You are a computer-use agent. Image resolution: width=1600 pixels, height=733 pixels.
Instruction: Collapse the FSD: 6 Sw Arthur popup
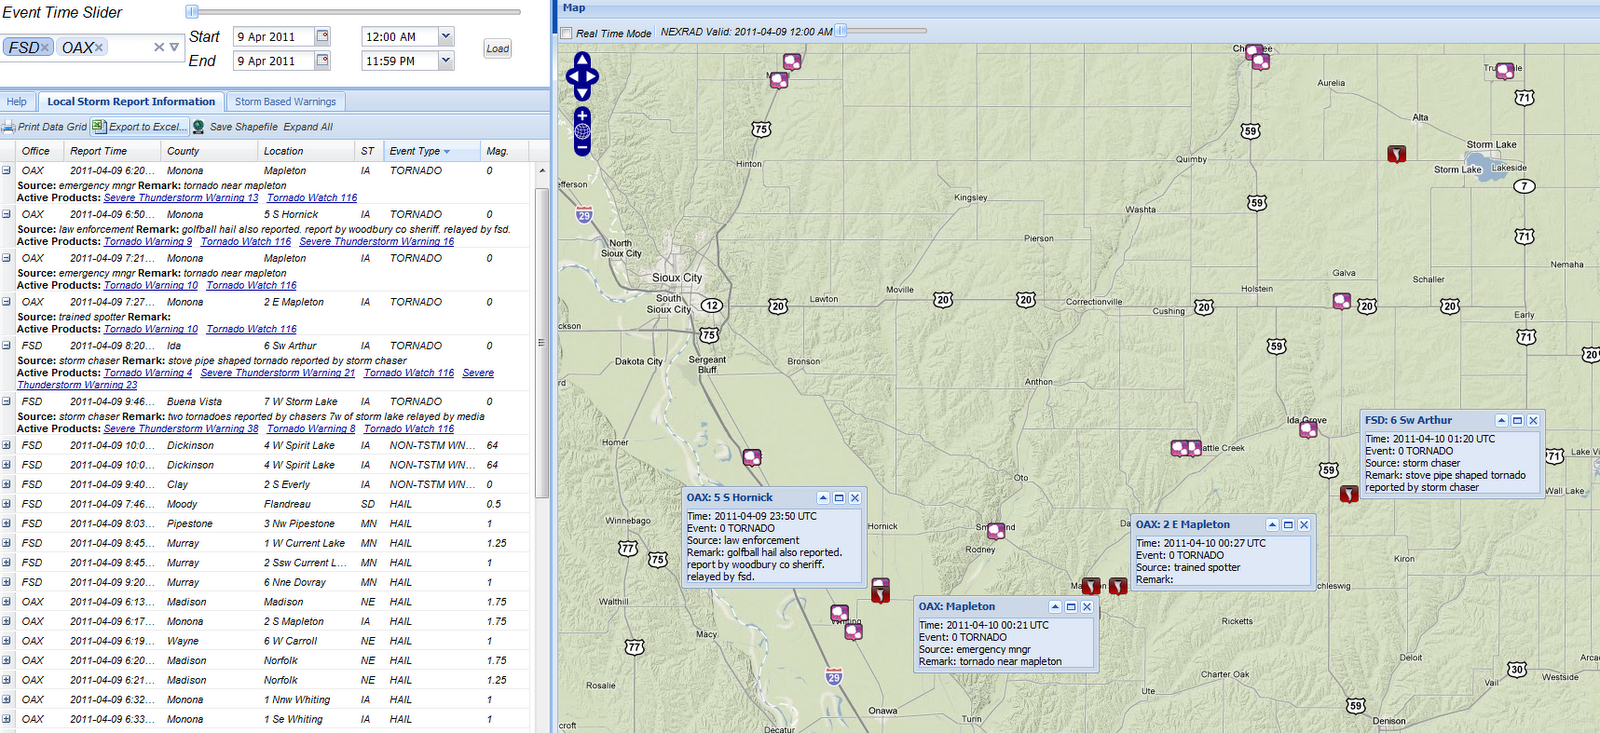pos(1501,421)
